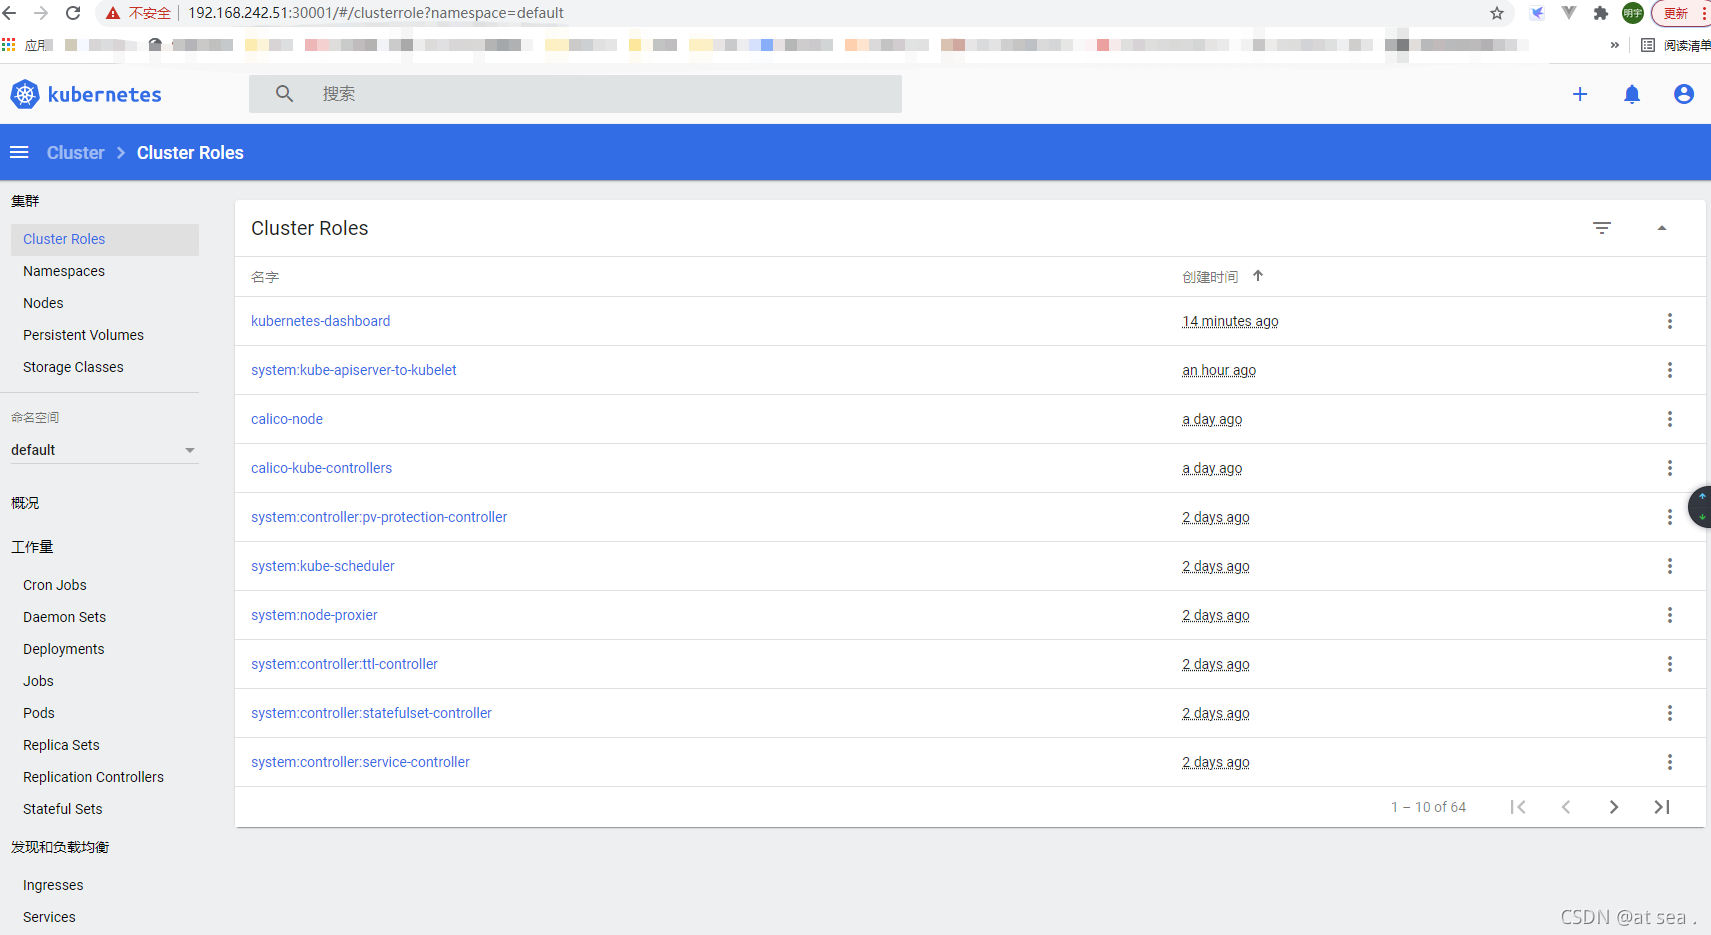
Task: Open Stateful Sets in sidebar
Action: (62, 809)
